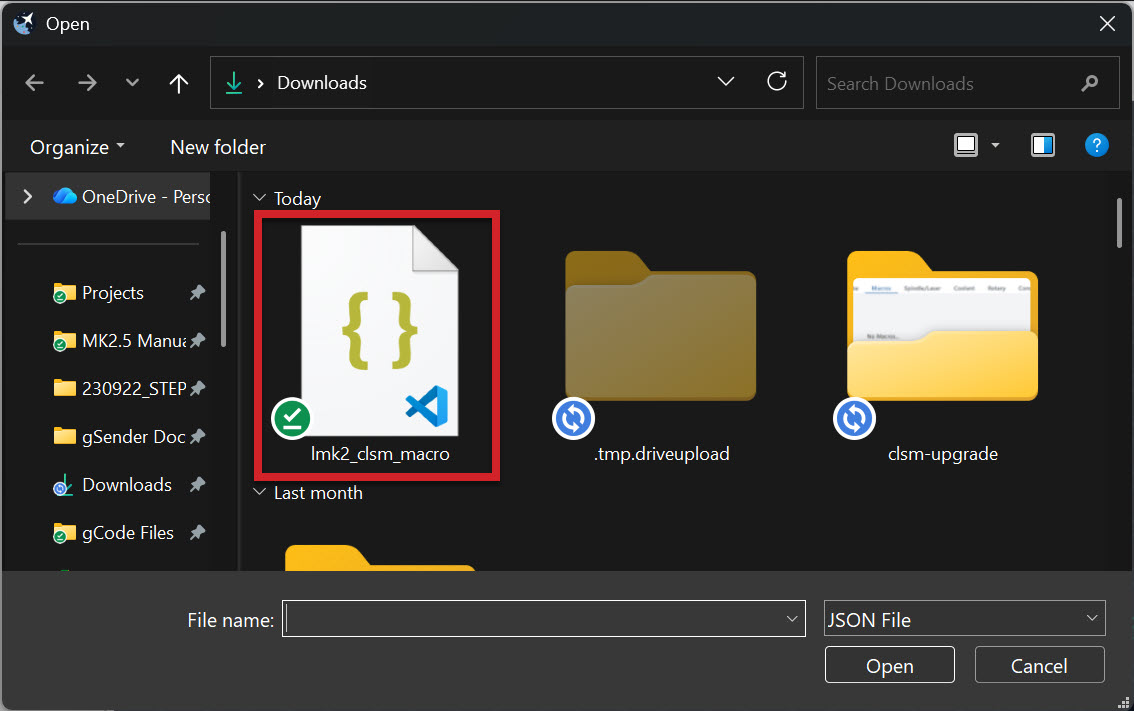Click the Search Downloads field
1134x711 pixels.
[x=950, y=84]
